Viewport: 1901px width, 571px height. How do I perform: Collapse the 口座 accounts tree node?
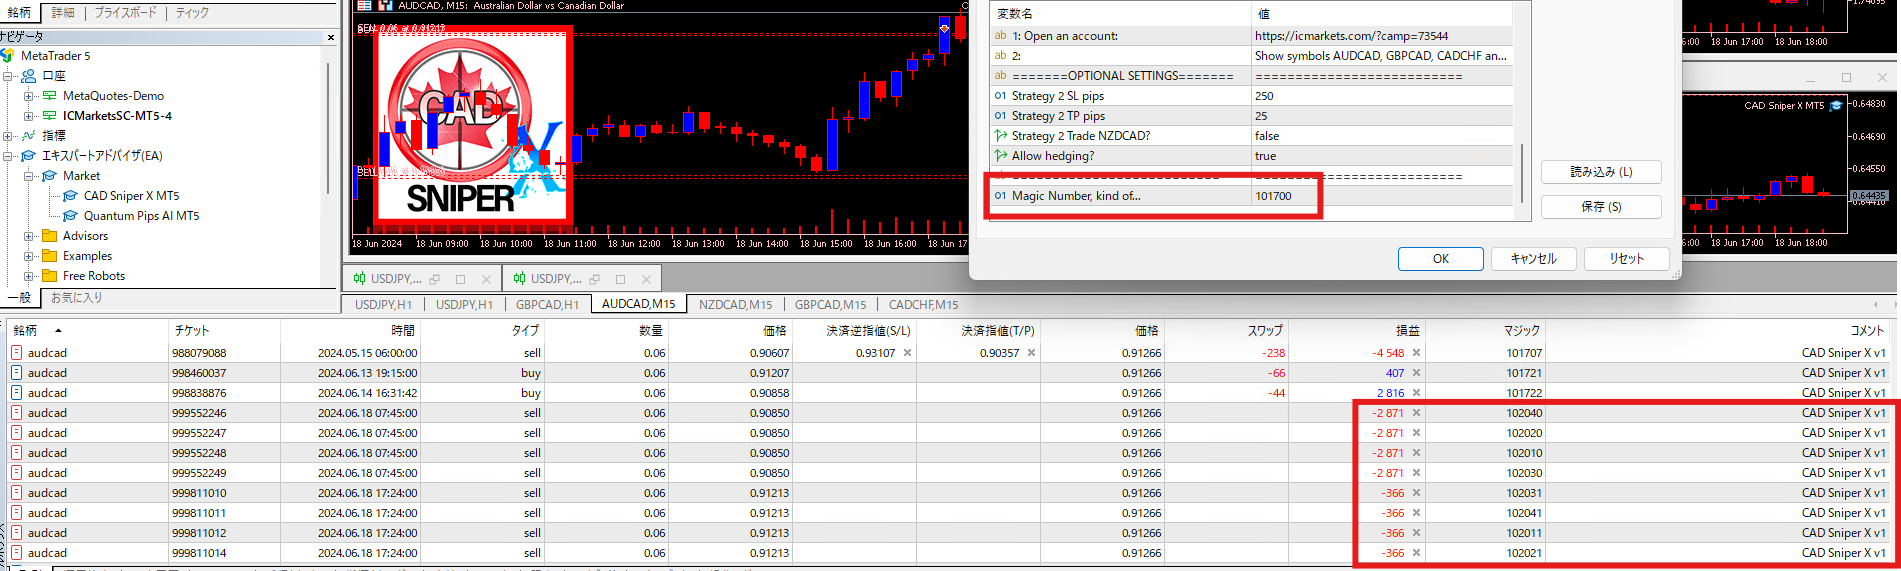(8, 76)
